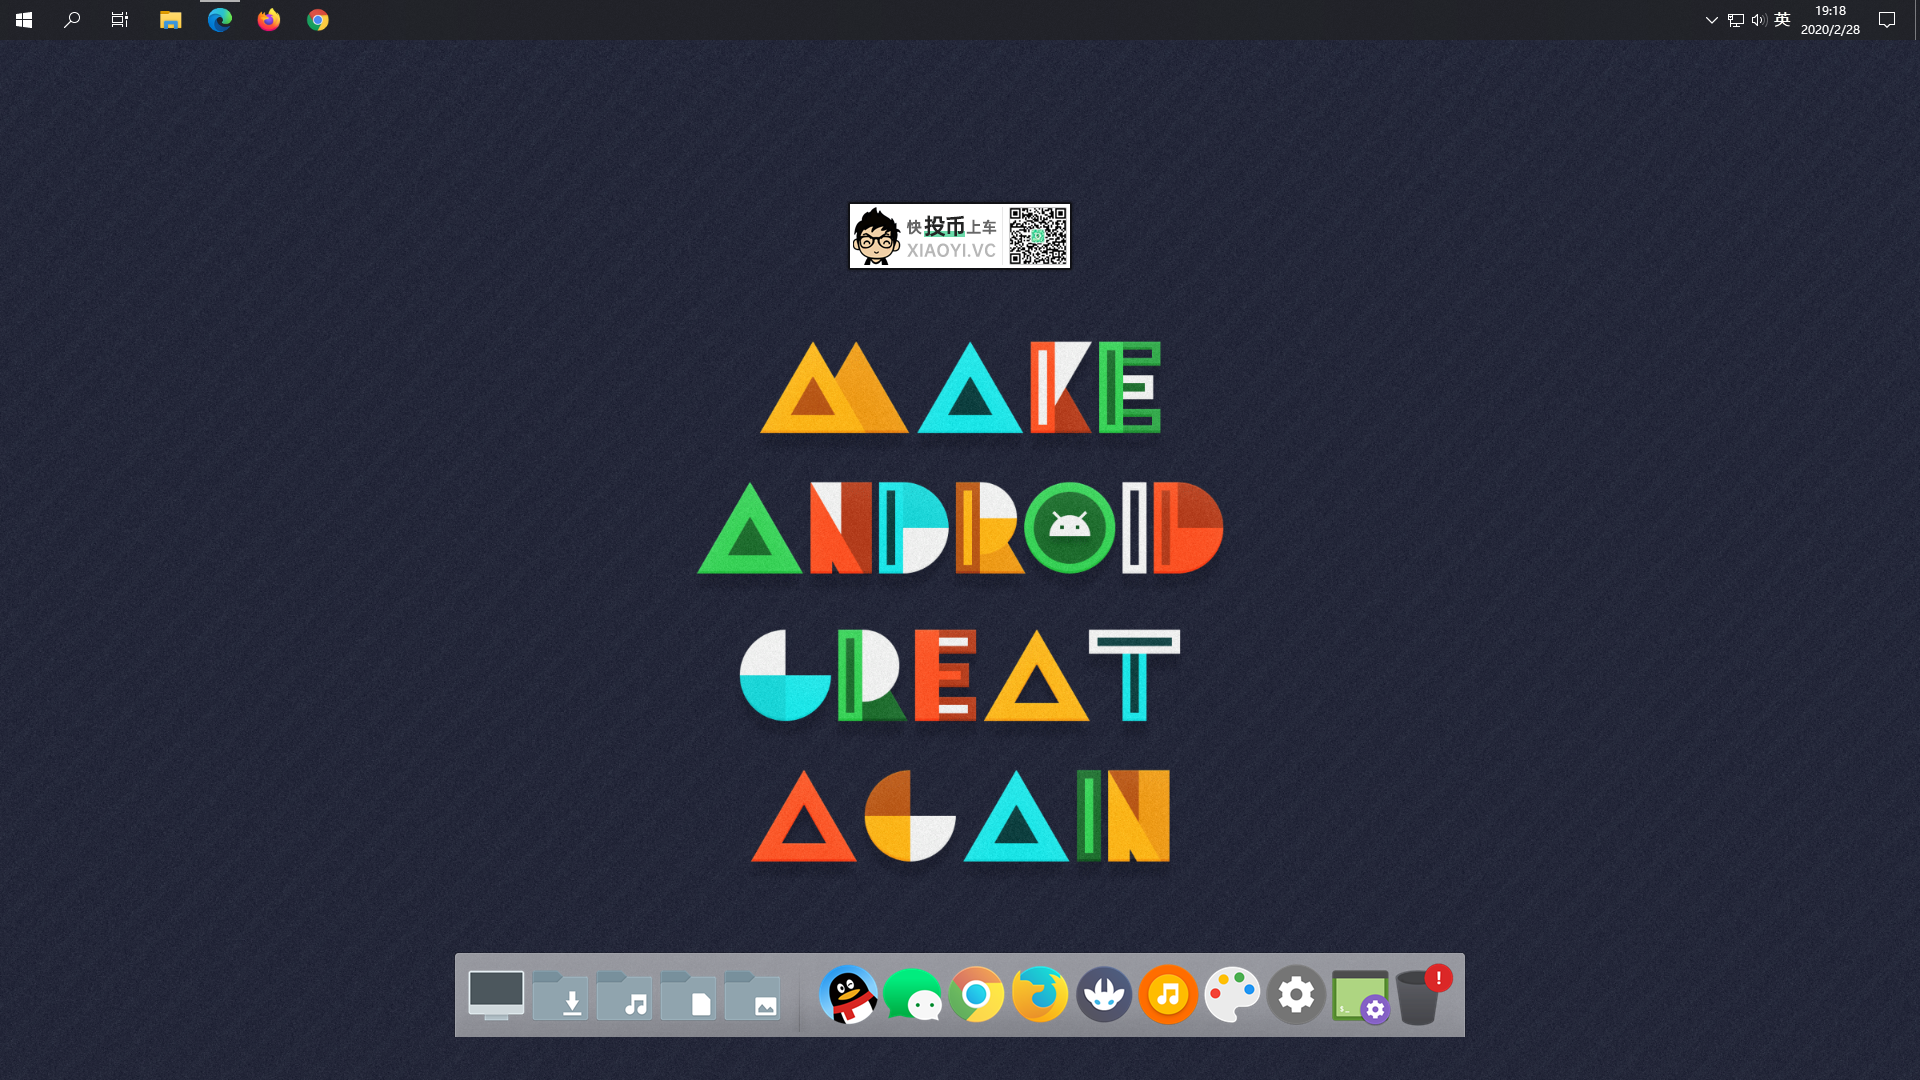1920x1080 pixels.
Task: Click the Windows Start button
Action: tap(24, 20)
